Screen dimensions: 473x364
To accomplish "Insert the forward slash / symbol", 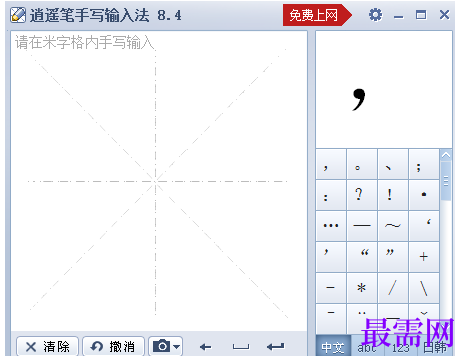I will pos(393,288).
